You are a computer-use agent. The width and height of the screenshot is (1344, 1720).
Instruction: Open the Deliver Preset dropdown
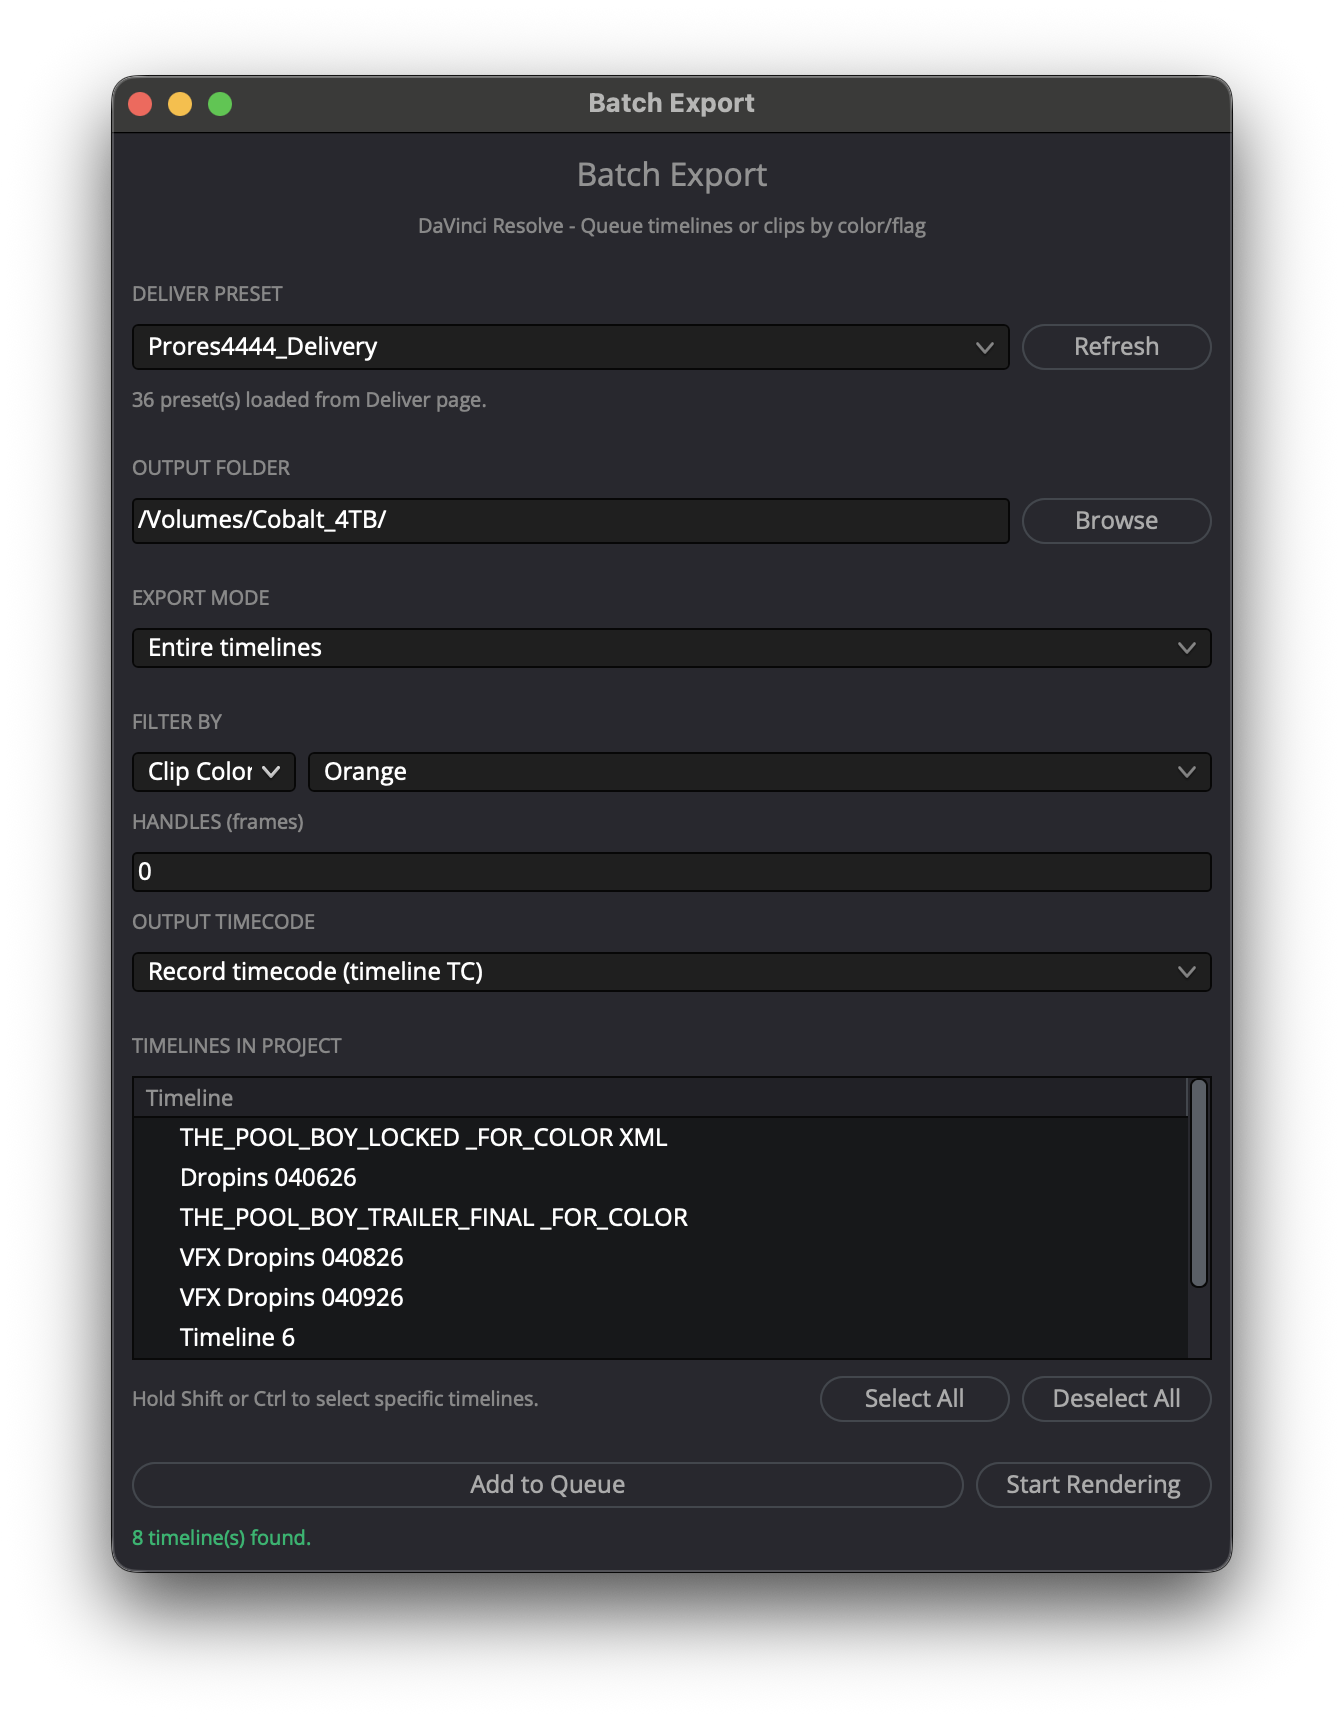pos(570,347)
